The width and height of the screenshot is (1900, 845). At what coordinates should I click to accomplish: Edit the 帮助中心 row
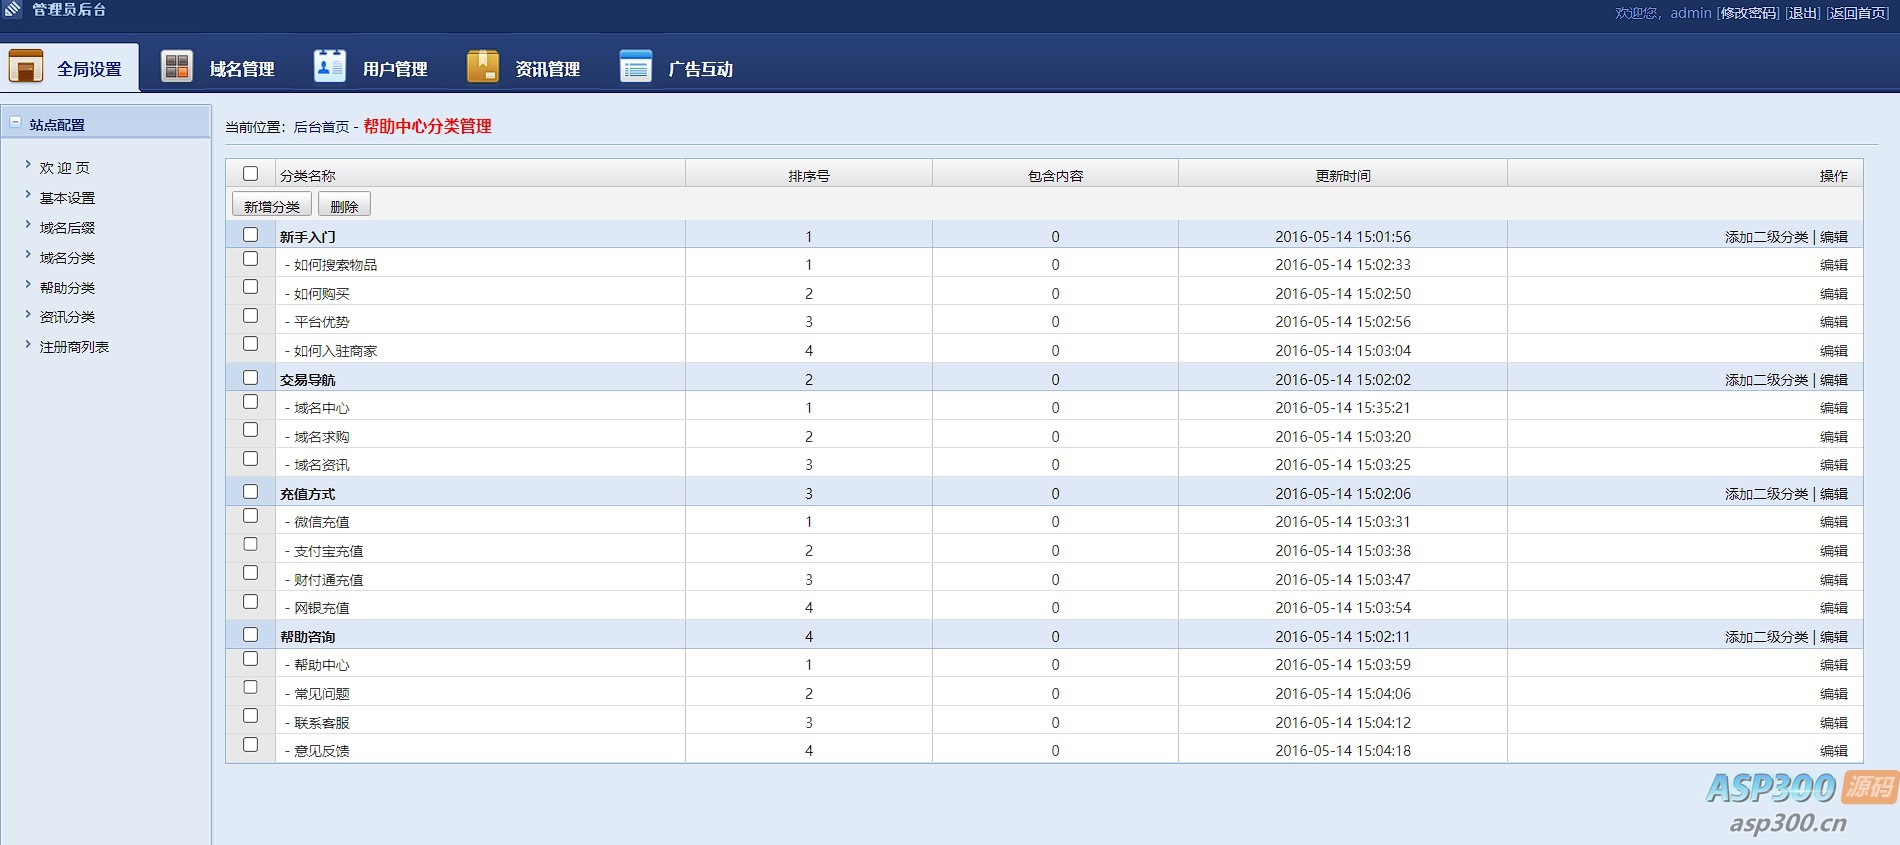1834,665
